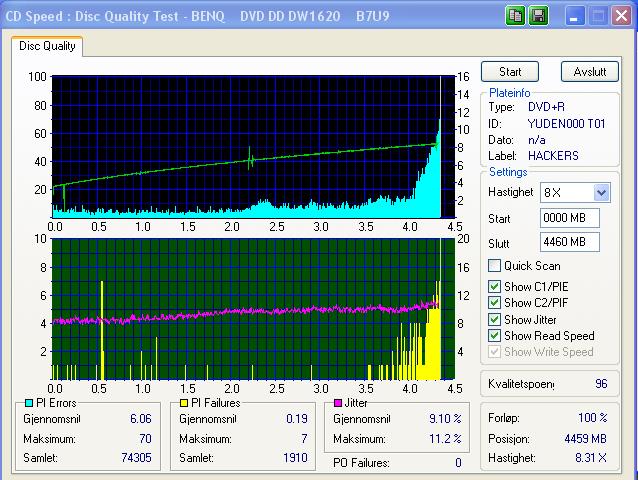Click the yellow PI Failures color swatch
The width and height of the screenshot is (638, 480).
(x=184, y=403)
